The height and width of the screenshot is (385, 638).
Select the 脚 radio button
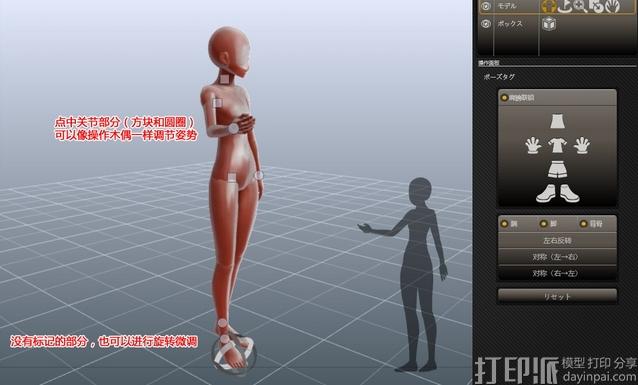point(544,223)
